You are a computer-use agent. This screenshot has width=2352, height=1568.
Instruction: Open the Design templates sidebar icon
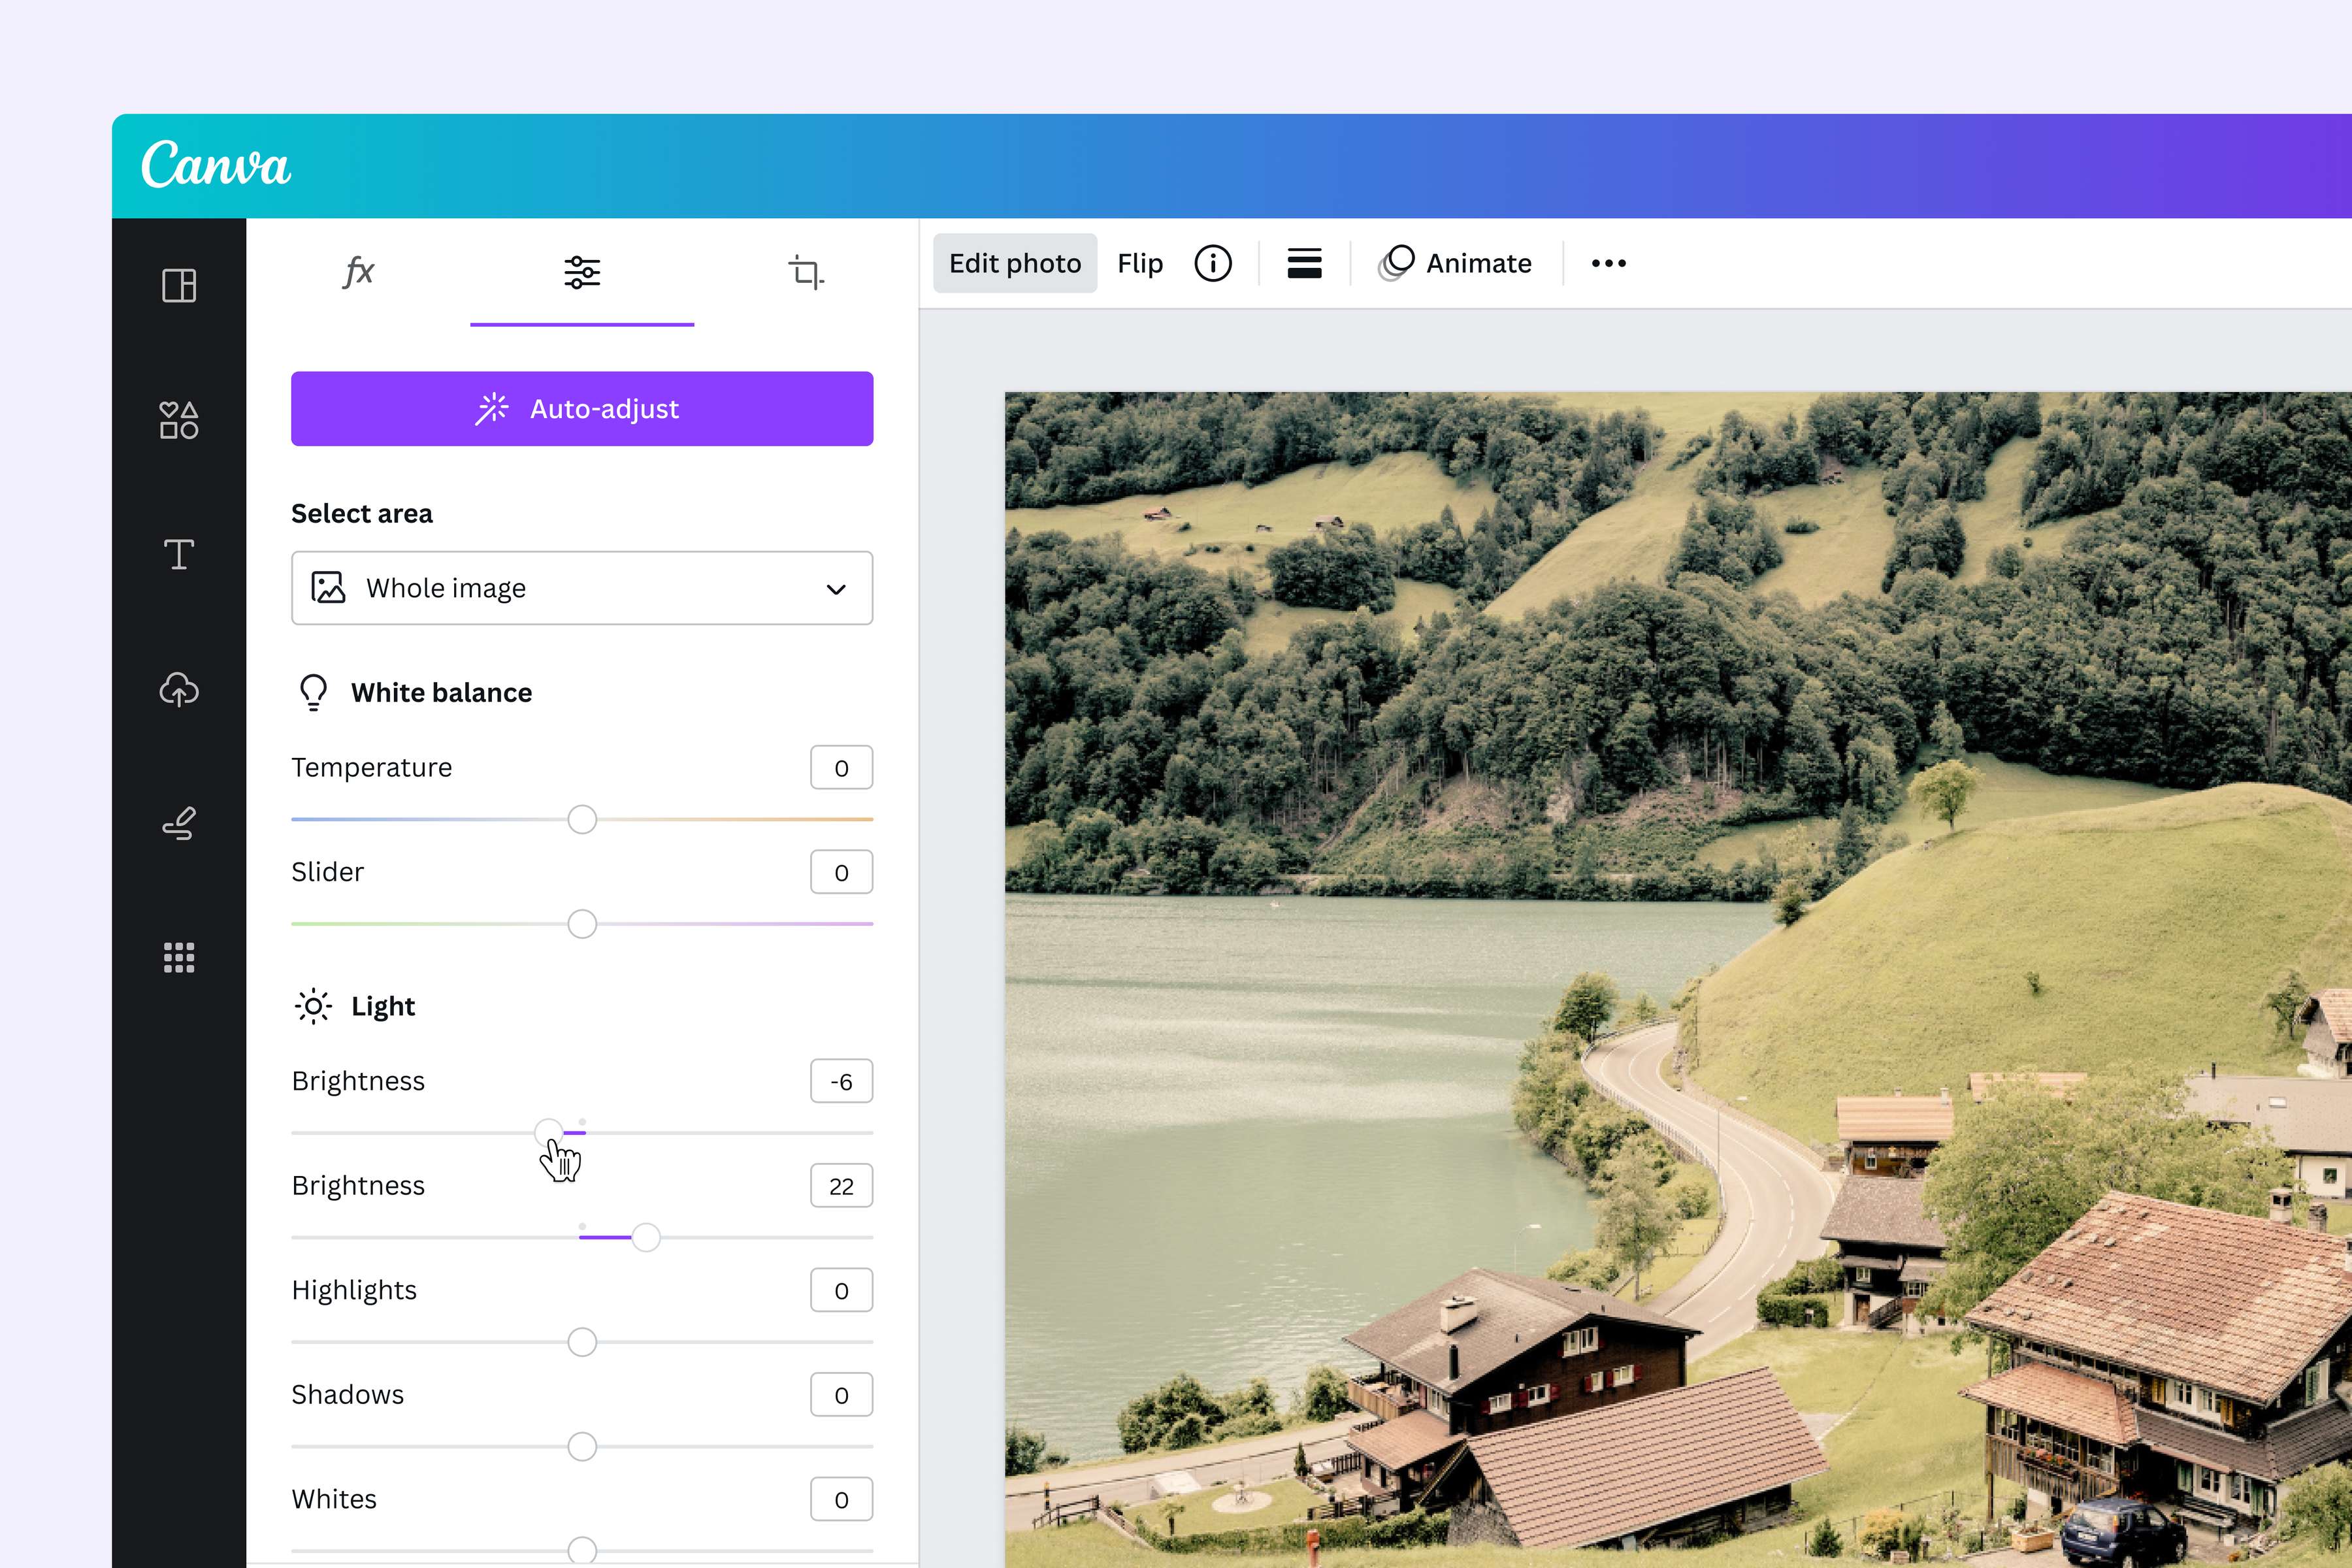(179, 286)
